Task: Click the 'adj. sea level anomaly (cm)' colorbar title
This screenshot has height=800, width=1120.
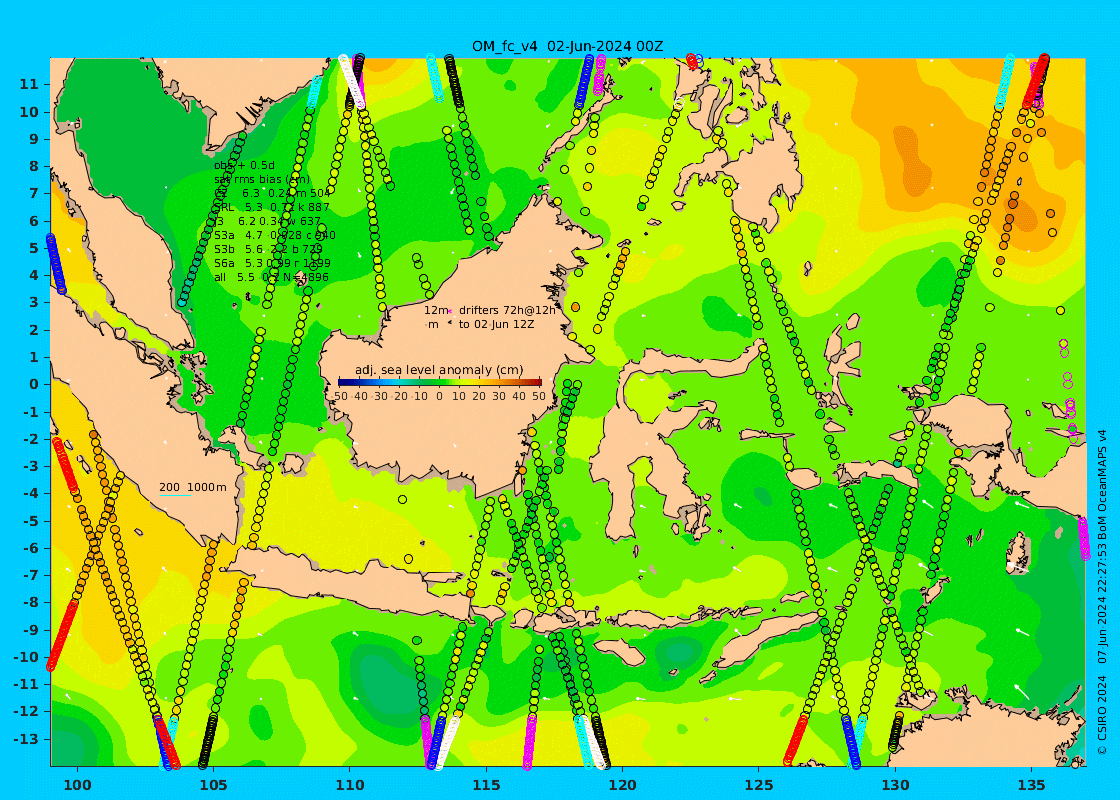Action: (x=439, y=370)
